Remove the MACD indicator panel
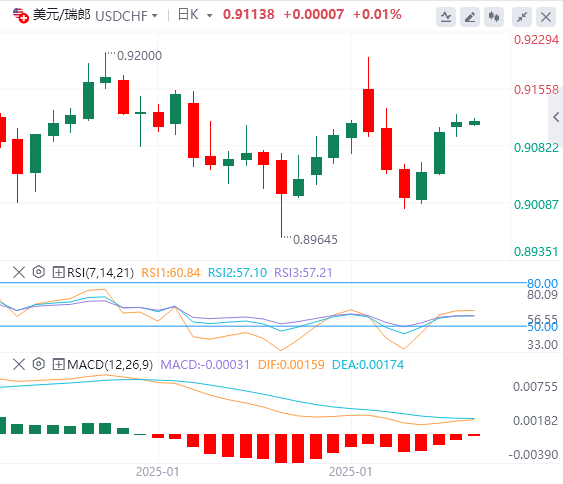 [x=19, y=364]
